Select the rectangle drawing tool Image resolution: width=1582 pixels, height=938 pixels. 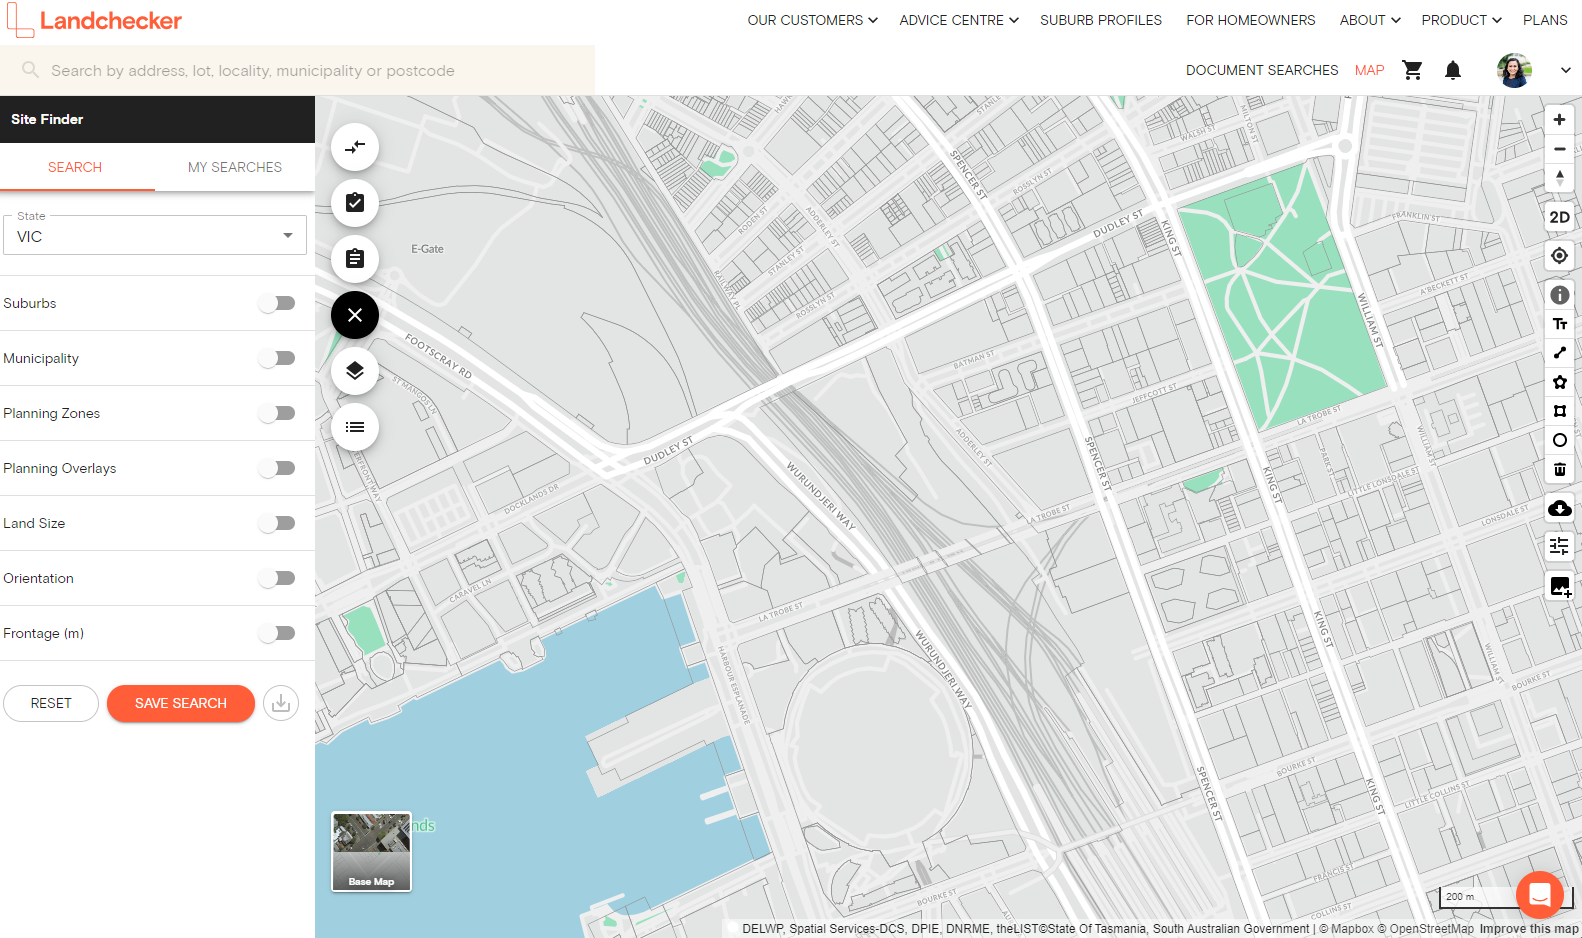pos(1559,411)
